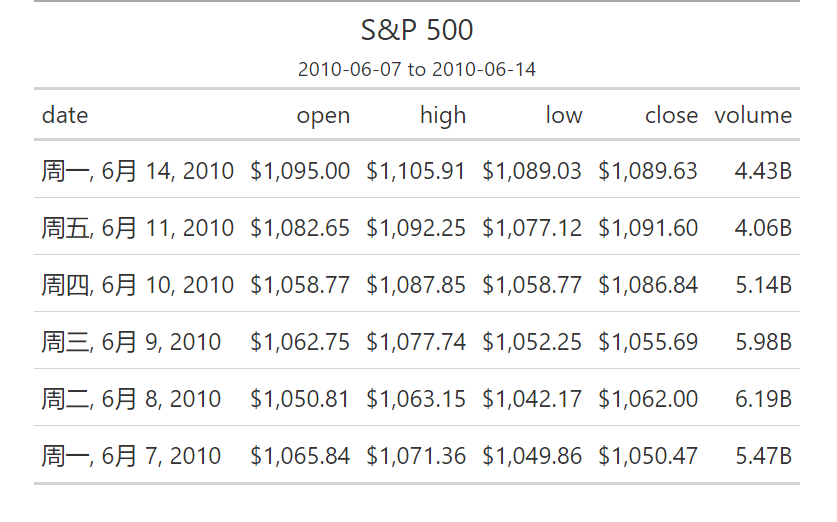Click close value $1,091.60
837x522 pixels.
[648, 228]
